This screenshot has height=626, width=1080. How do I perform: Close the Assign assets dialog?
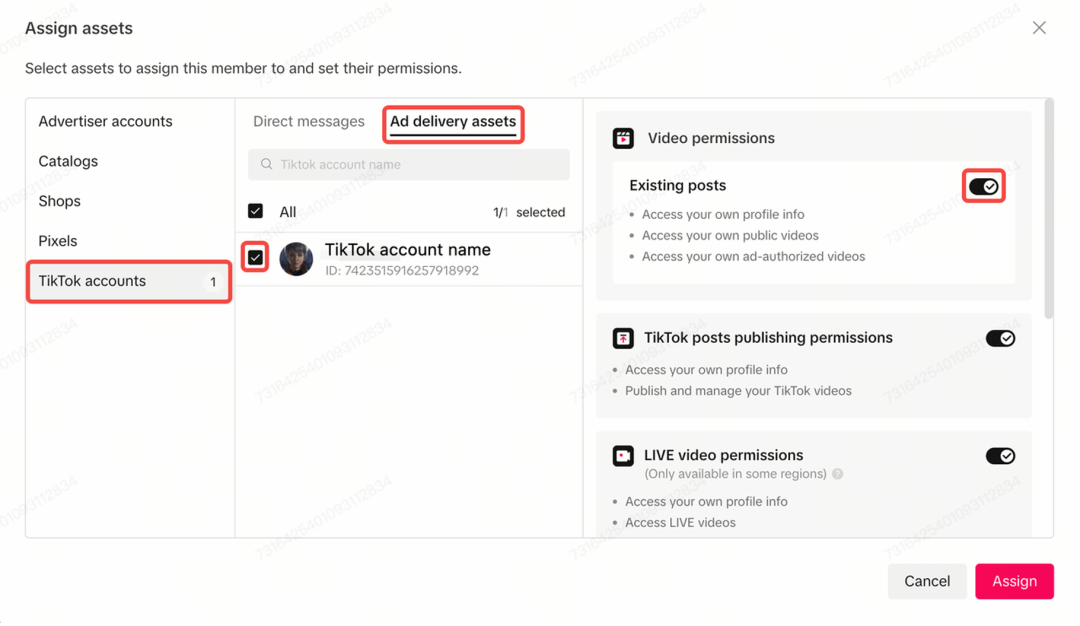(1039, 28)
